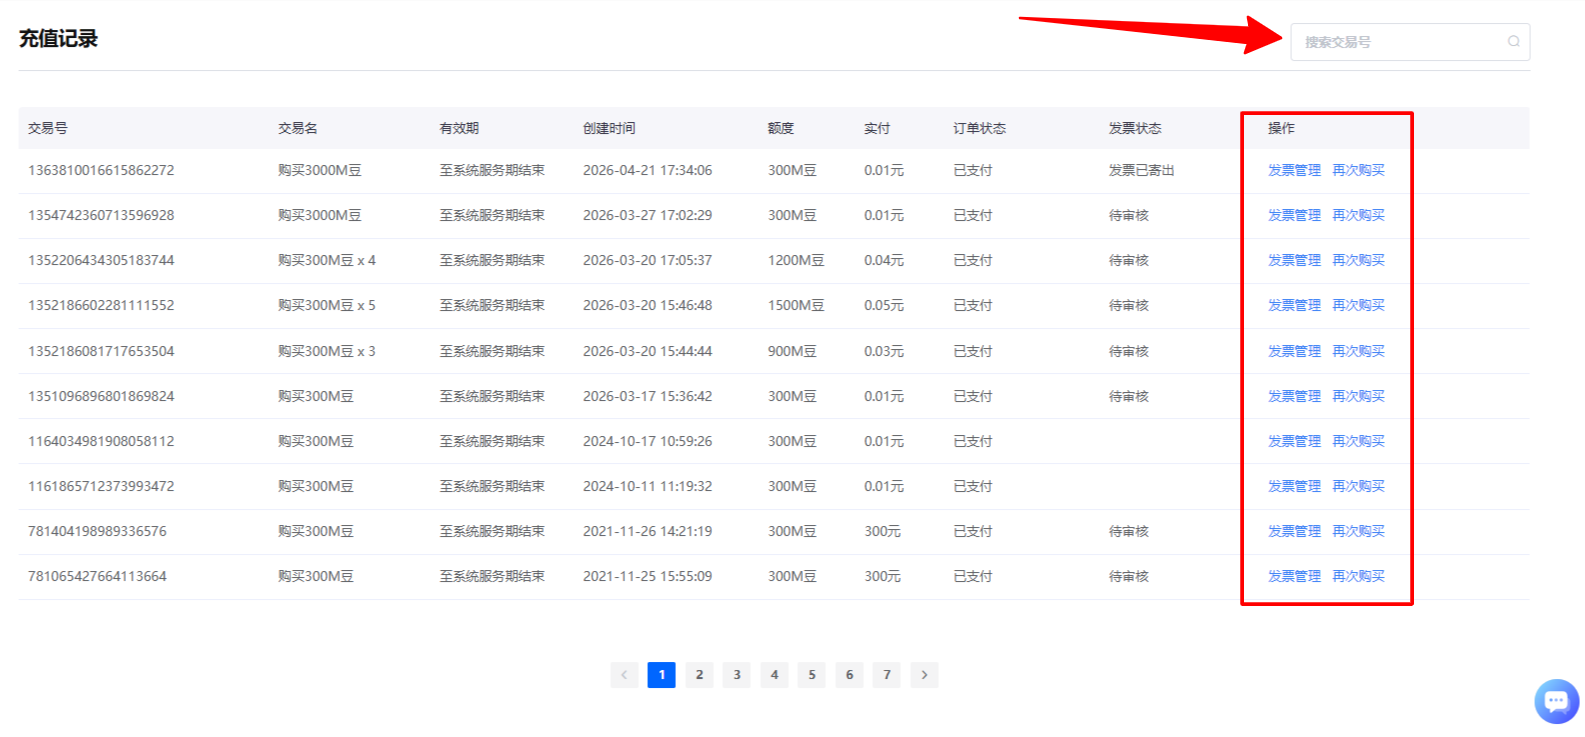Select page 2 in pagination

(x=699, y=675)
